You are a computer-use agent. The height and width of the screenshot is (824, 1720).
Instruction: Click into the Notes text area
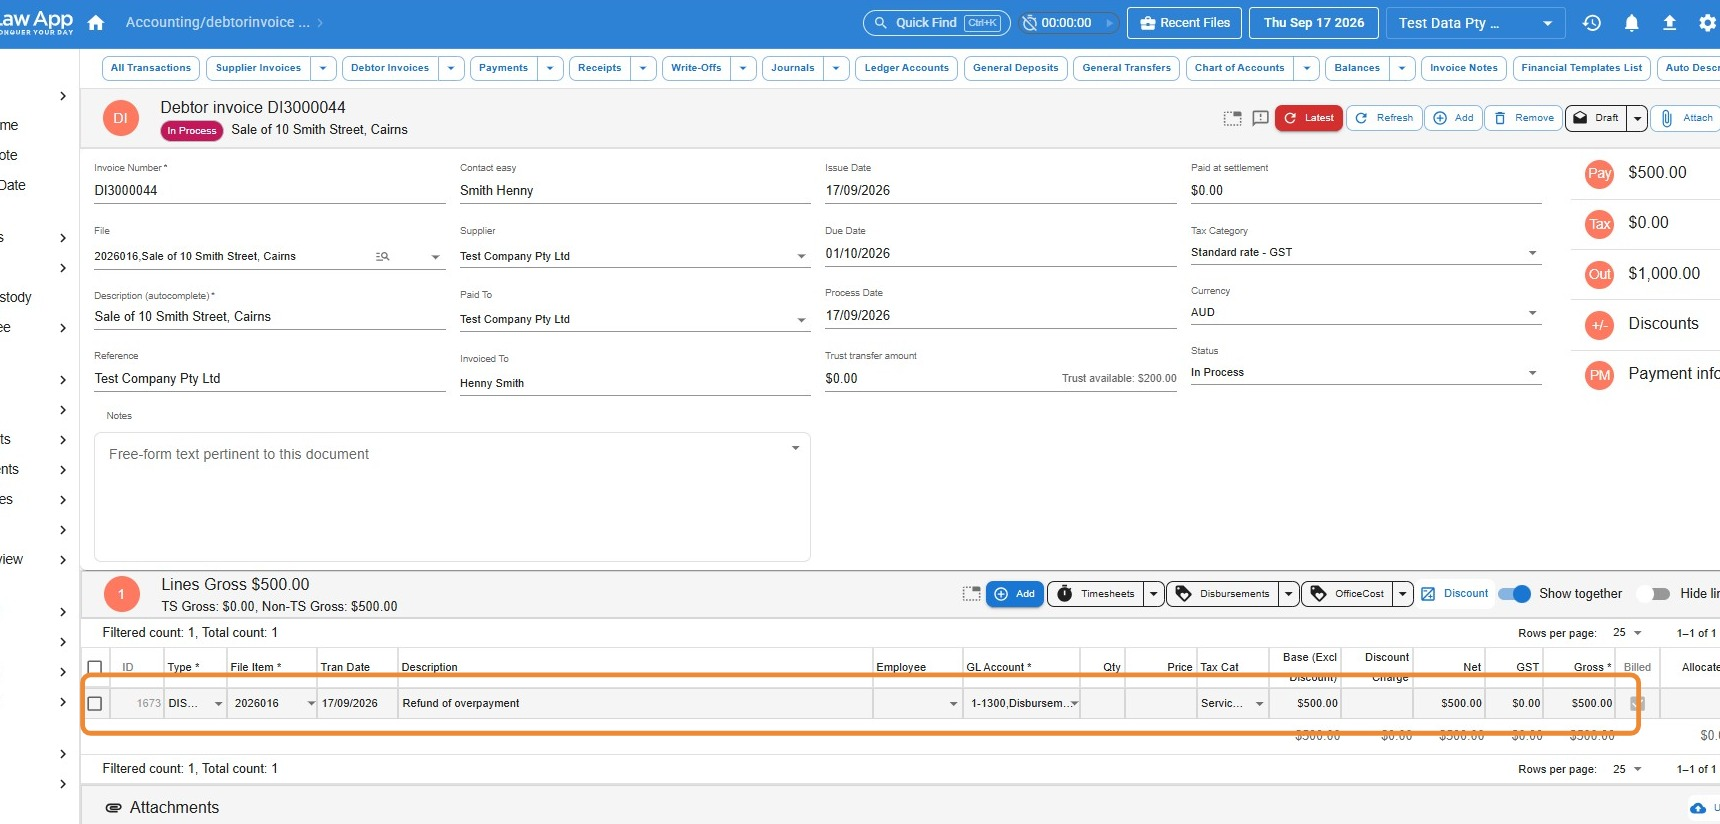(x=452, y=497)
